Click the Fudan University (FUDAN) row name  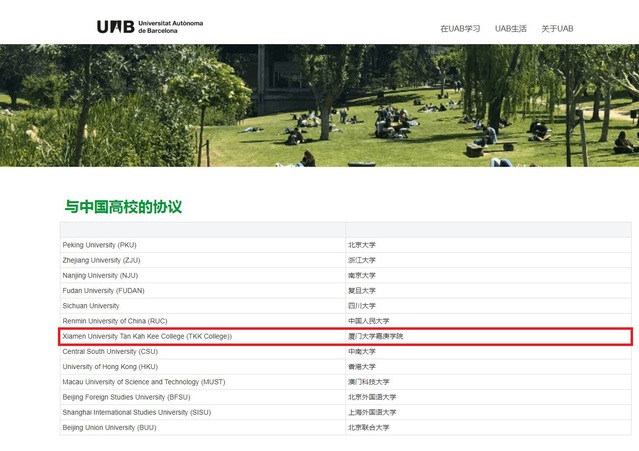click(x=106, y=290)
